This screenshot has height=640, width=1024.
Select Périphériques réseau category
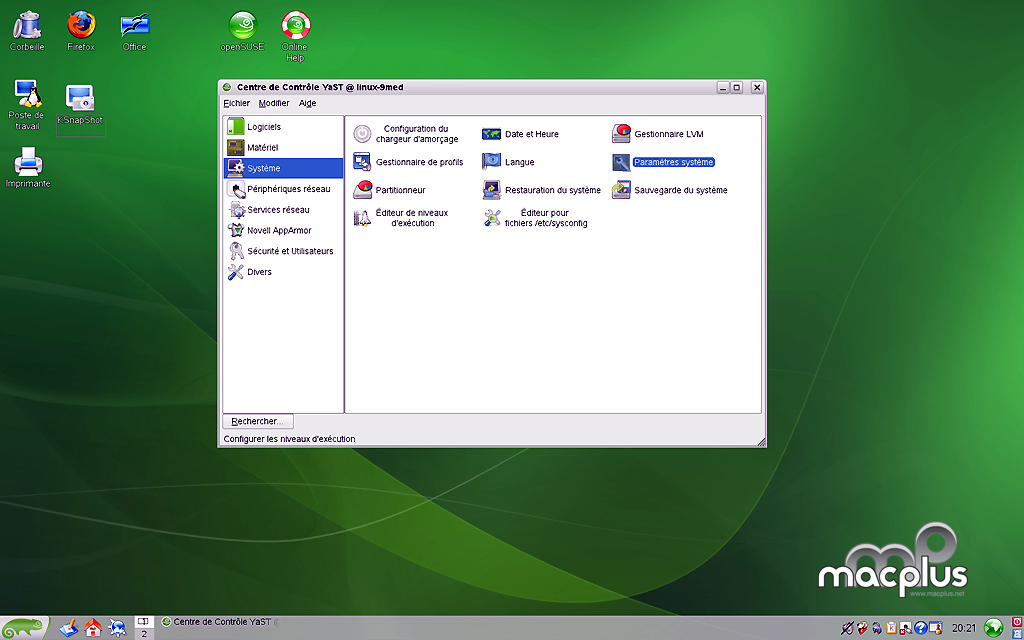coord(283,189)
